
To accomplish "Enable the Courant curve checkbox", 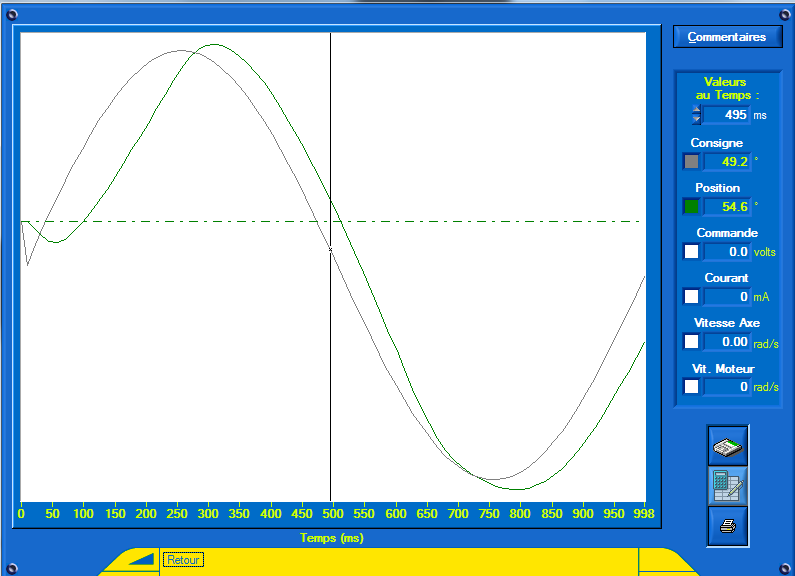I will point(691,297).
